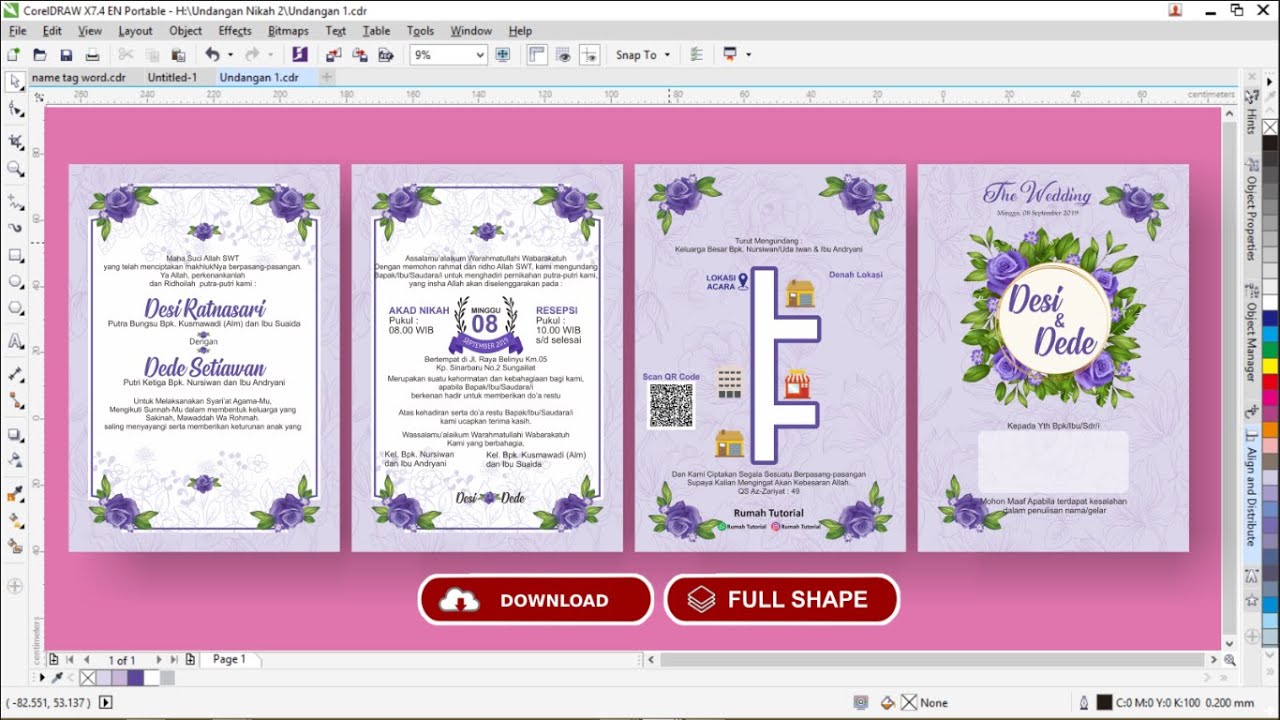Open the Snap To dropdown
Viewport: 1280px width, 720px height.
click(x=643, y=55)
